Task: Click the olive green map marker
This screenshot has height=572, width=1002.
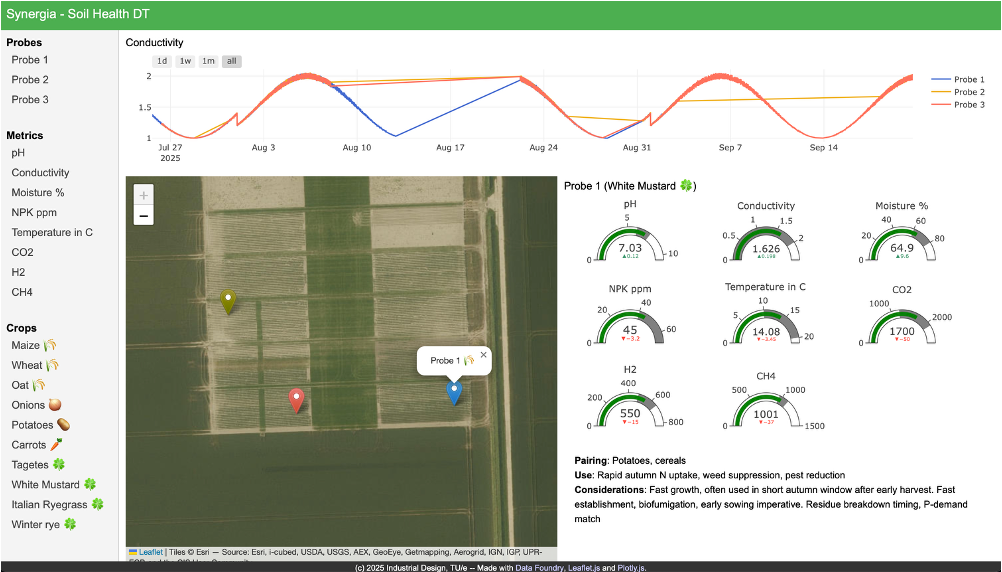Action: 228,301
